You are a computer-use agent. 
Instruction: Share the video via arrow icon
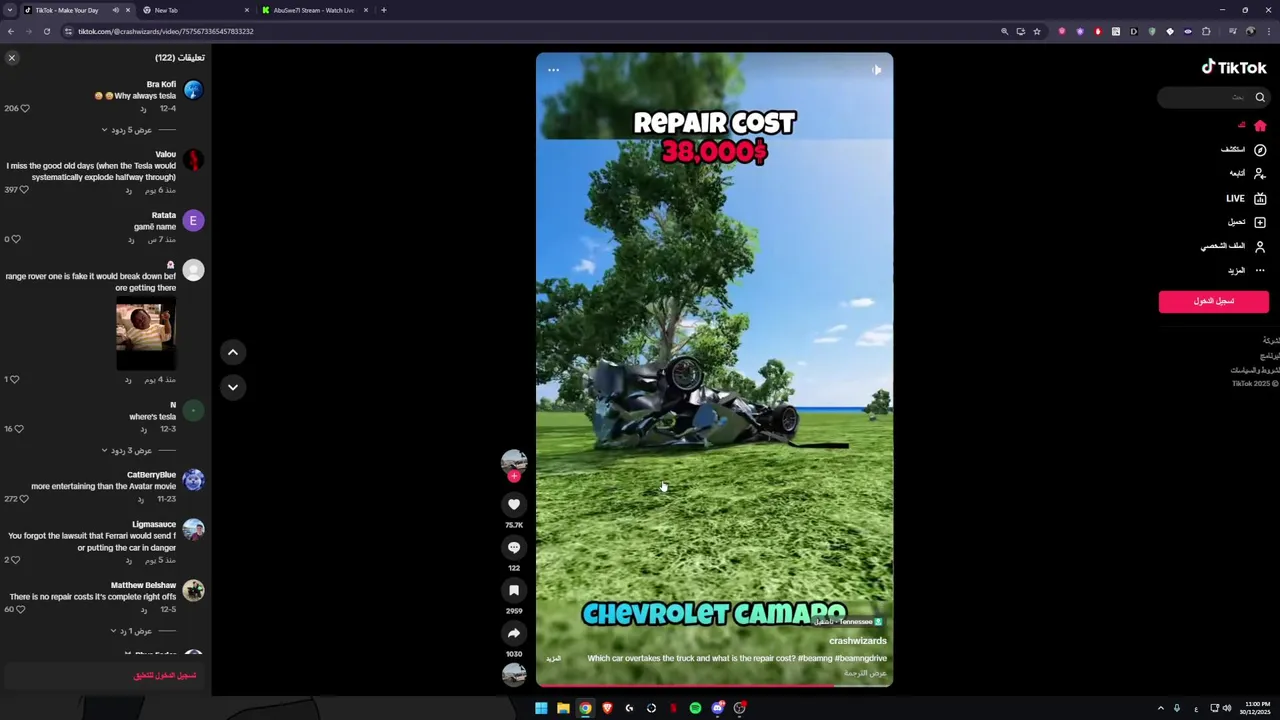coord(514,633)
